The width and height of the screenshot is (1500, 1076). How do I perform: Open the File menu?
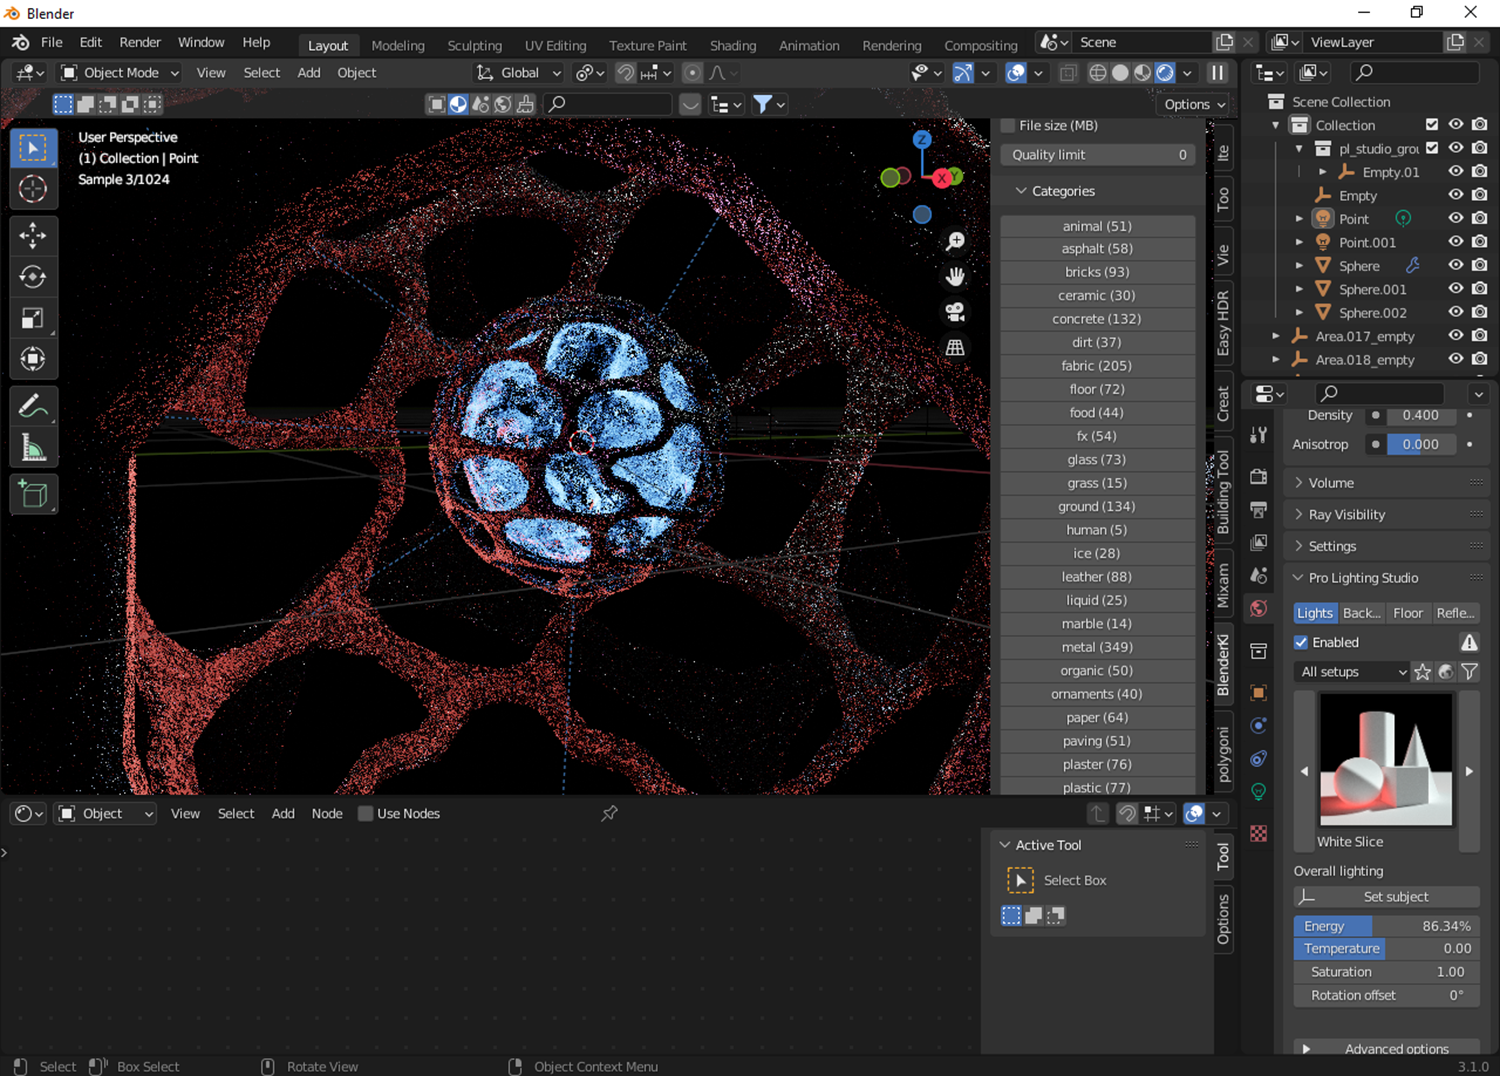52,42
